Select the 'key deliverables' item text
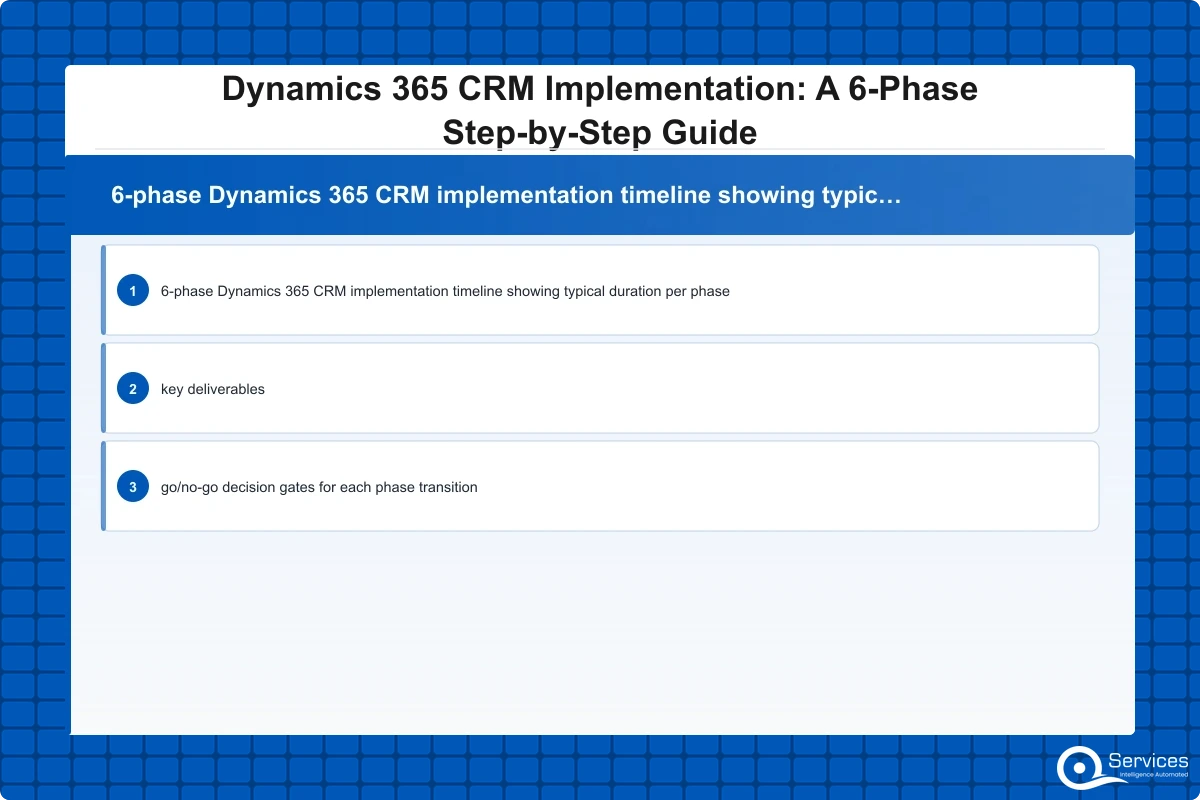The height and width of the screenshot is (800, 1200). [213, 389]
